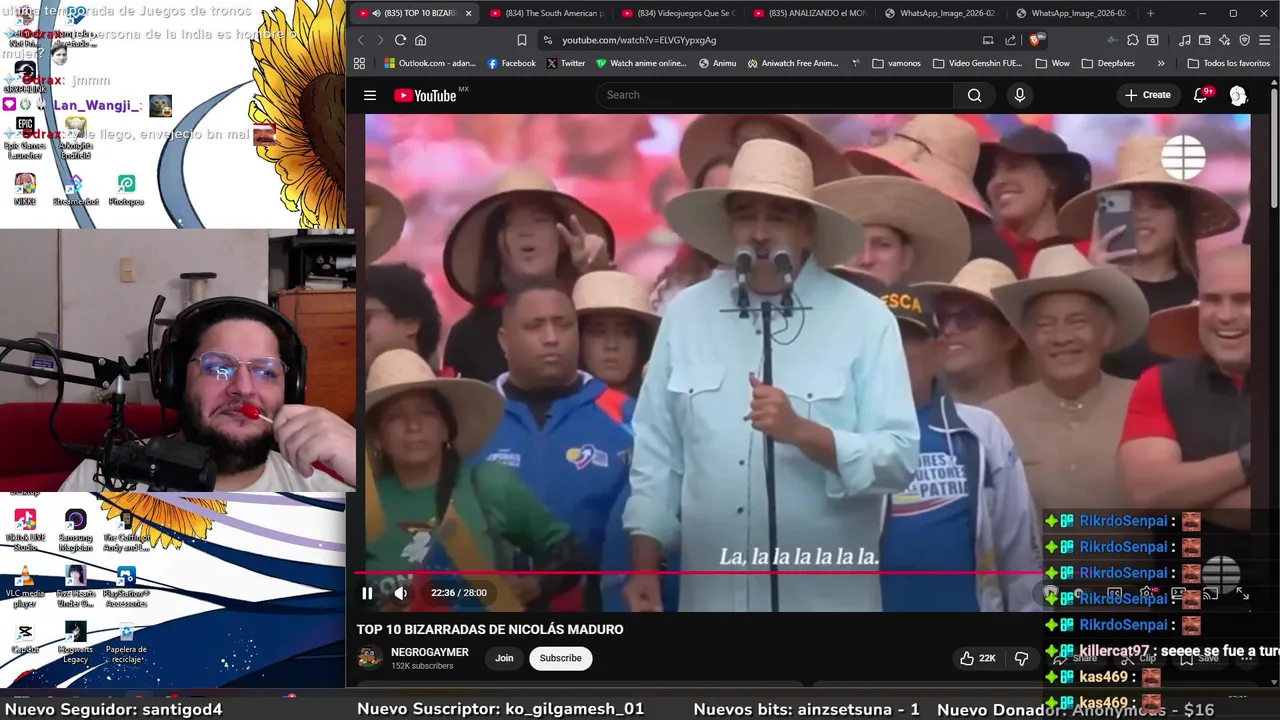Viewport: 1280px width, 720px height.
Task: Open the NEGROGAYMER channel avatar
Action: (370, 658)
